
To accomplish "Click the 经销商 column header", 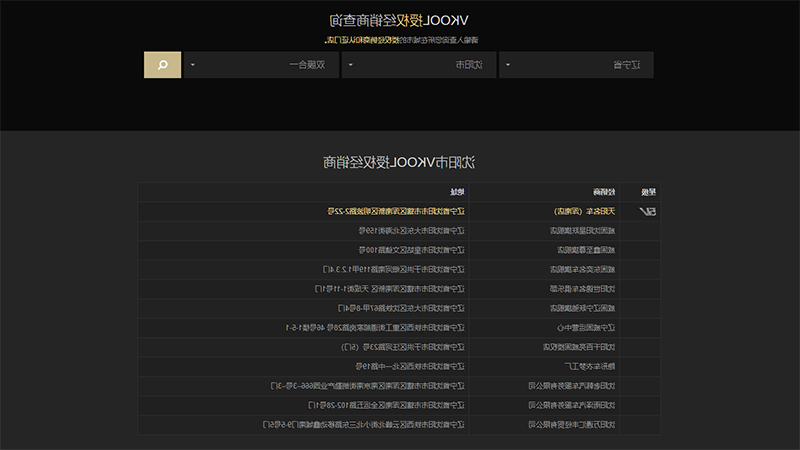I will click(x=604, y=192).
